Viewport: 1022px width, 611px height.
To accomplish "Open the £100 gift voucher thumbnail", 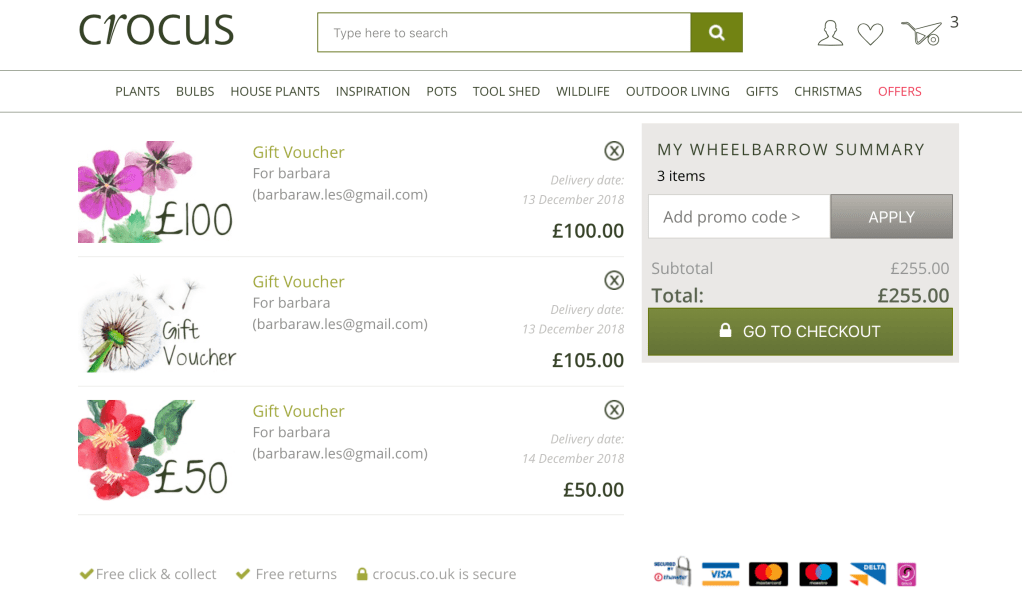I will click(155, 192).
